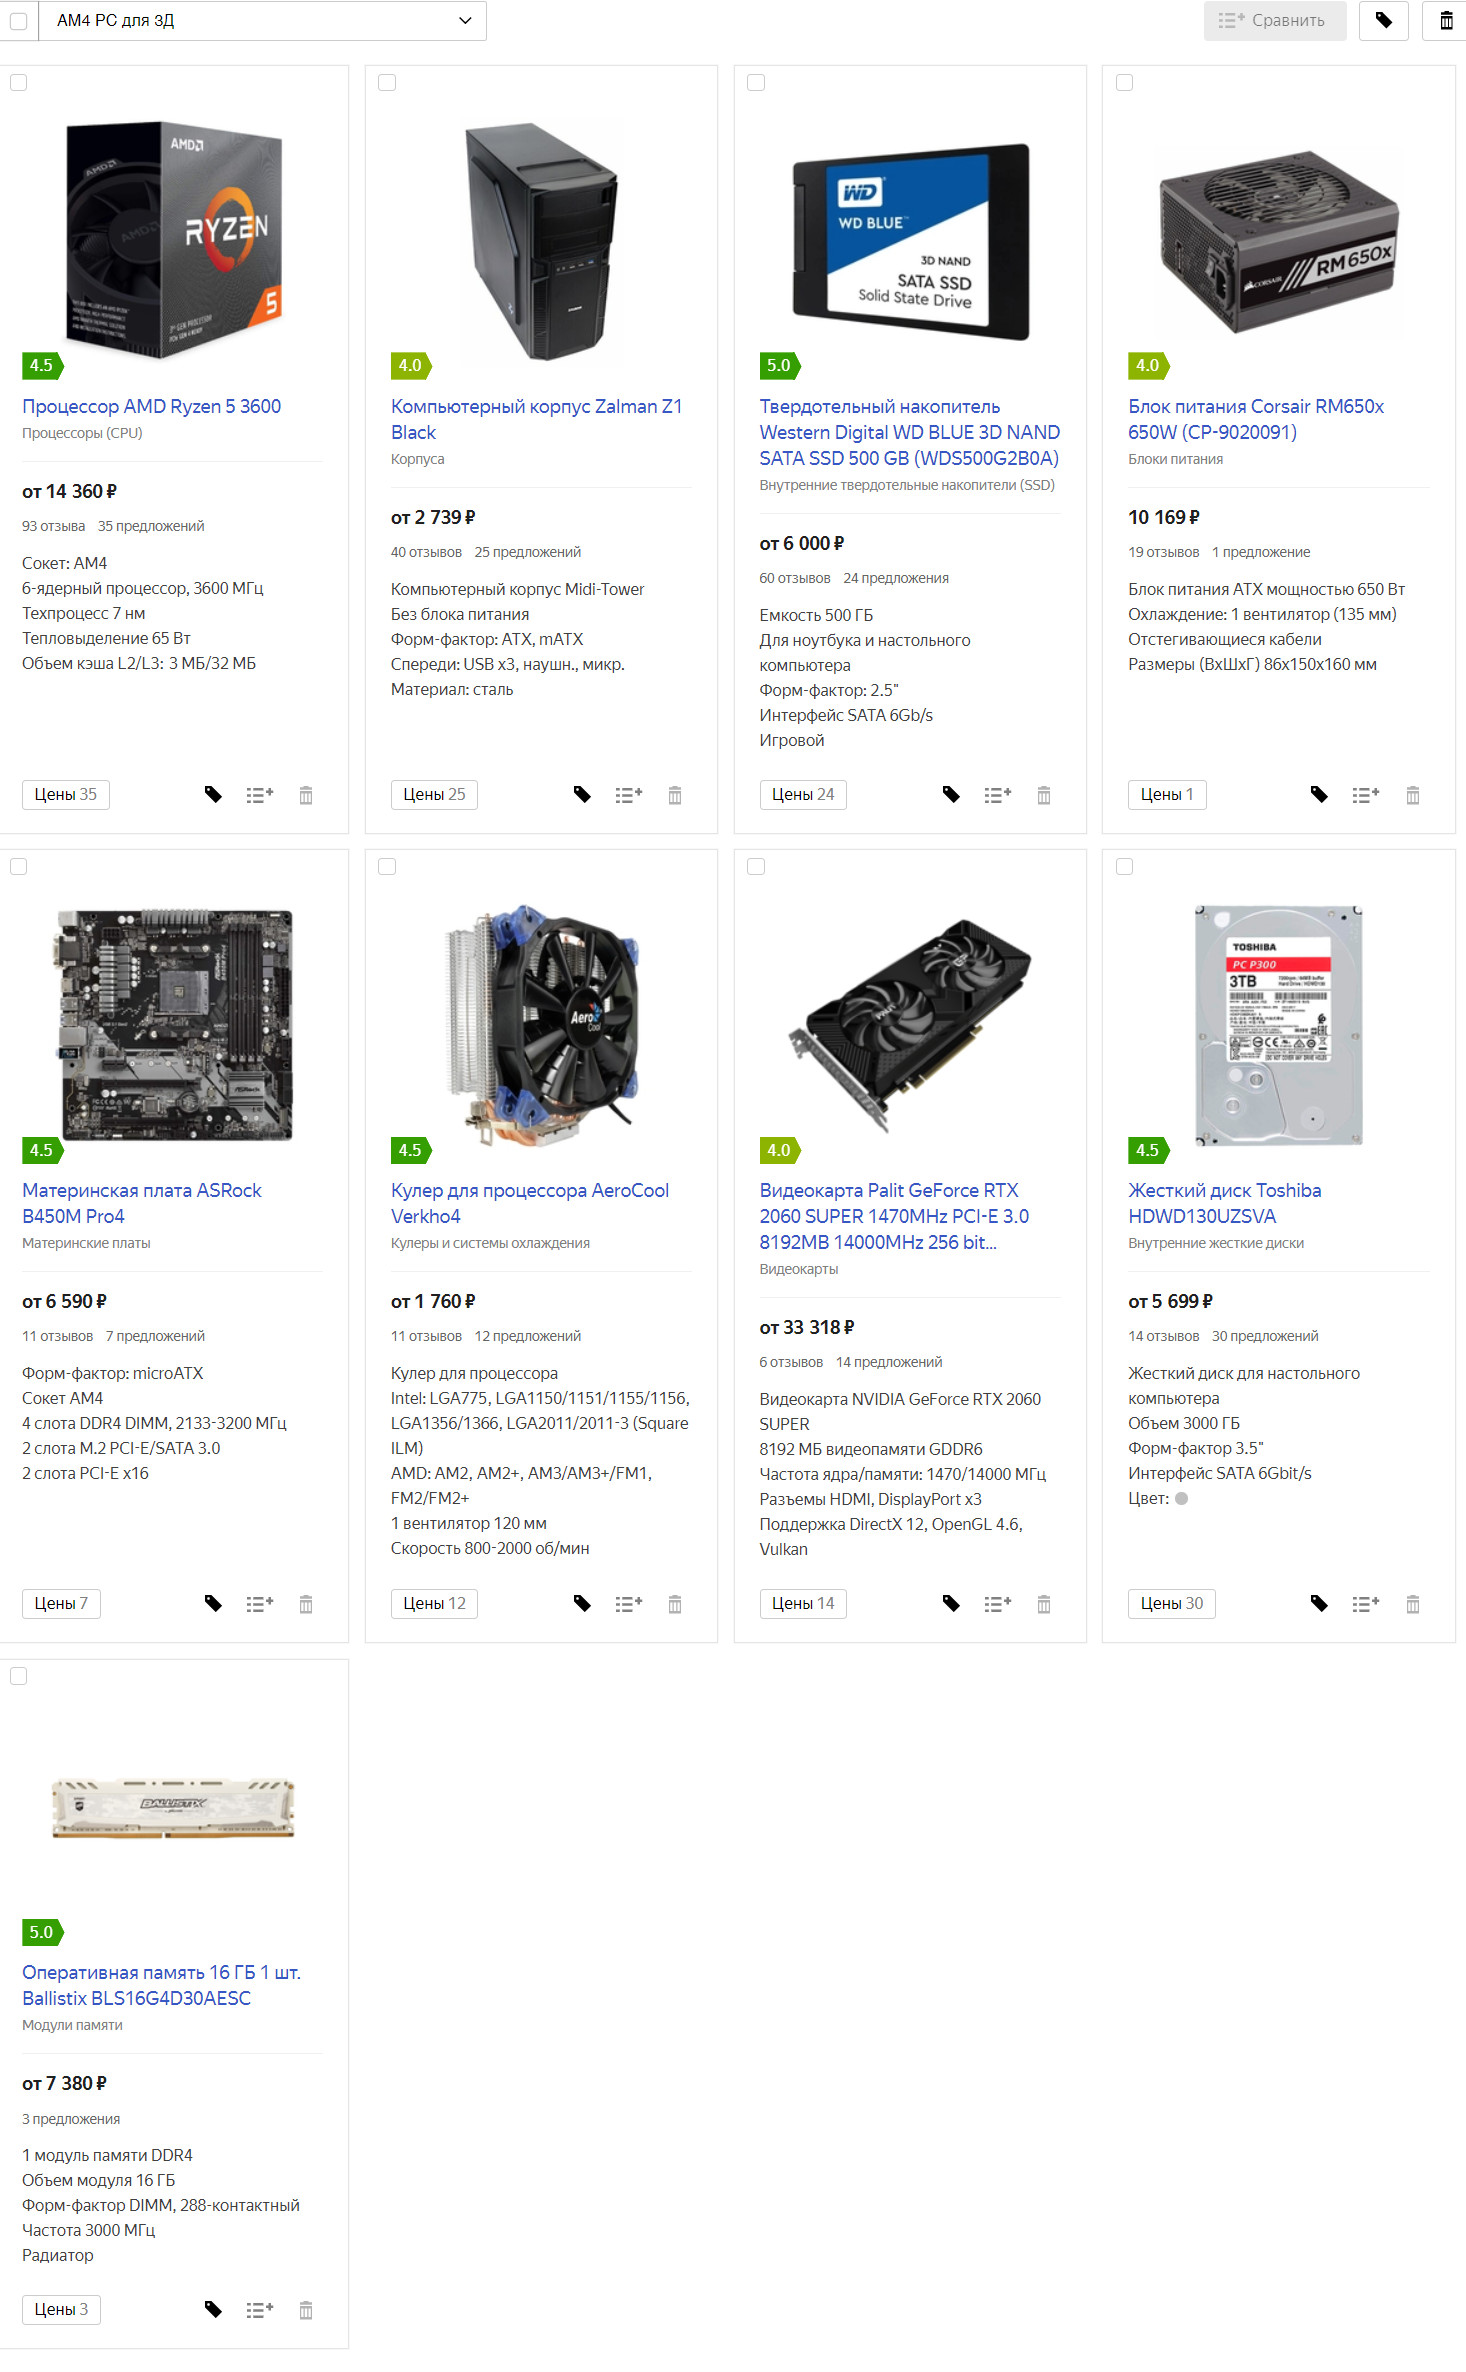Open 'Цены 14' for the Palit video card
This screenshot has width=1466, height=2372.
tap(803, 1604)
